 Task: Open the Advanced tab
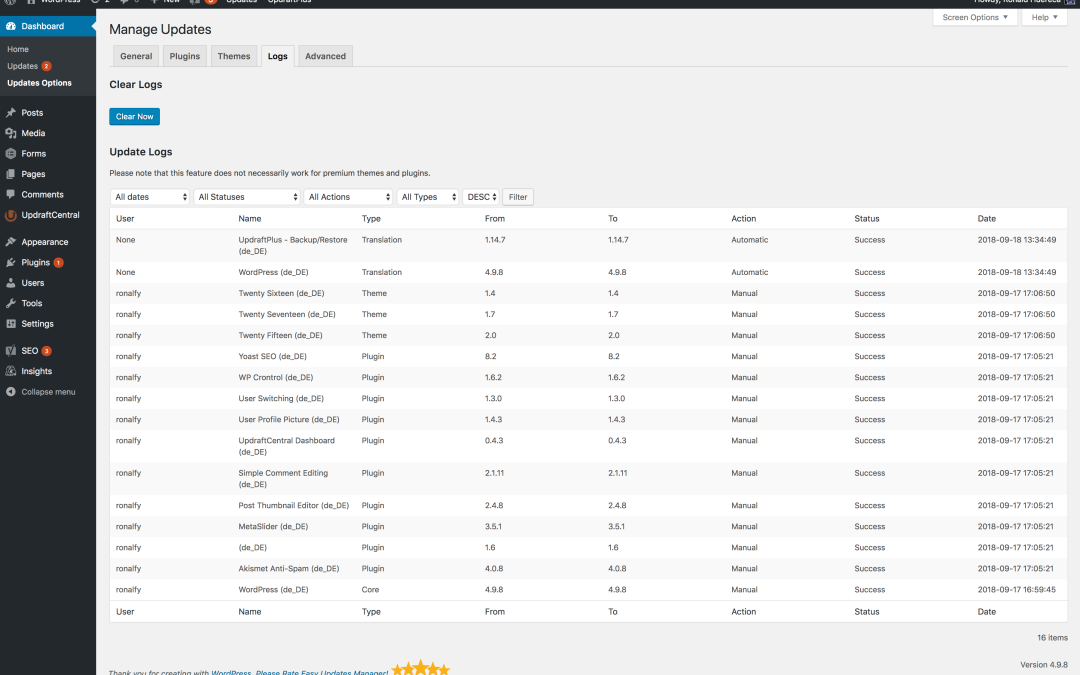(325, 56)
